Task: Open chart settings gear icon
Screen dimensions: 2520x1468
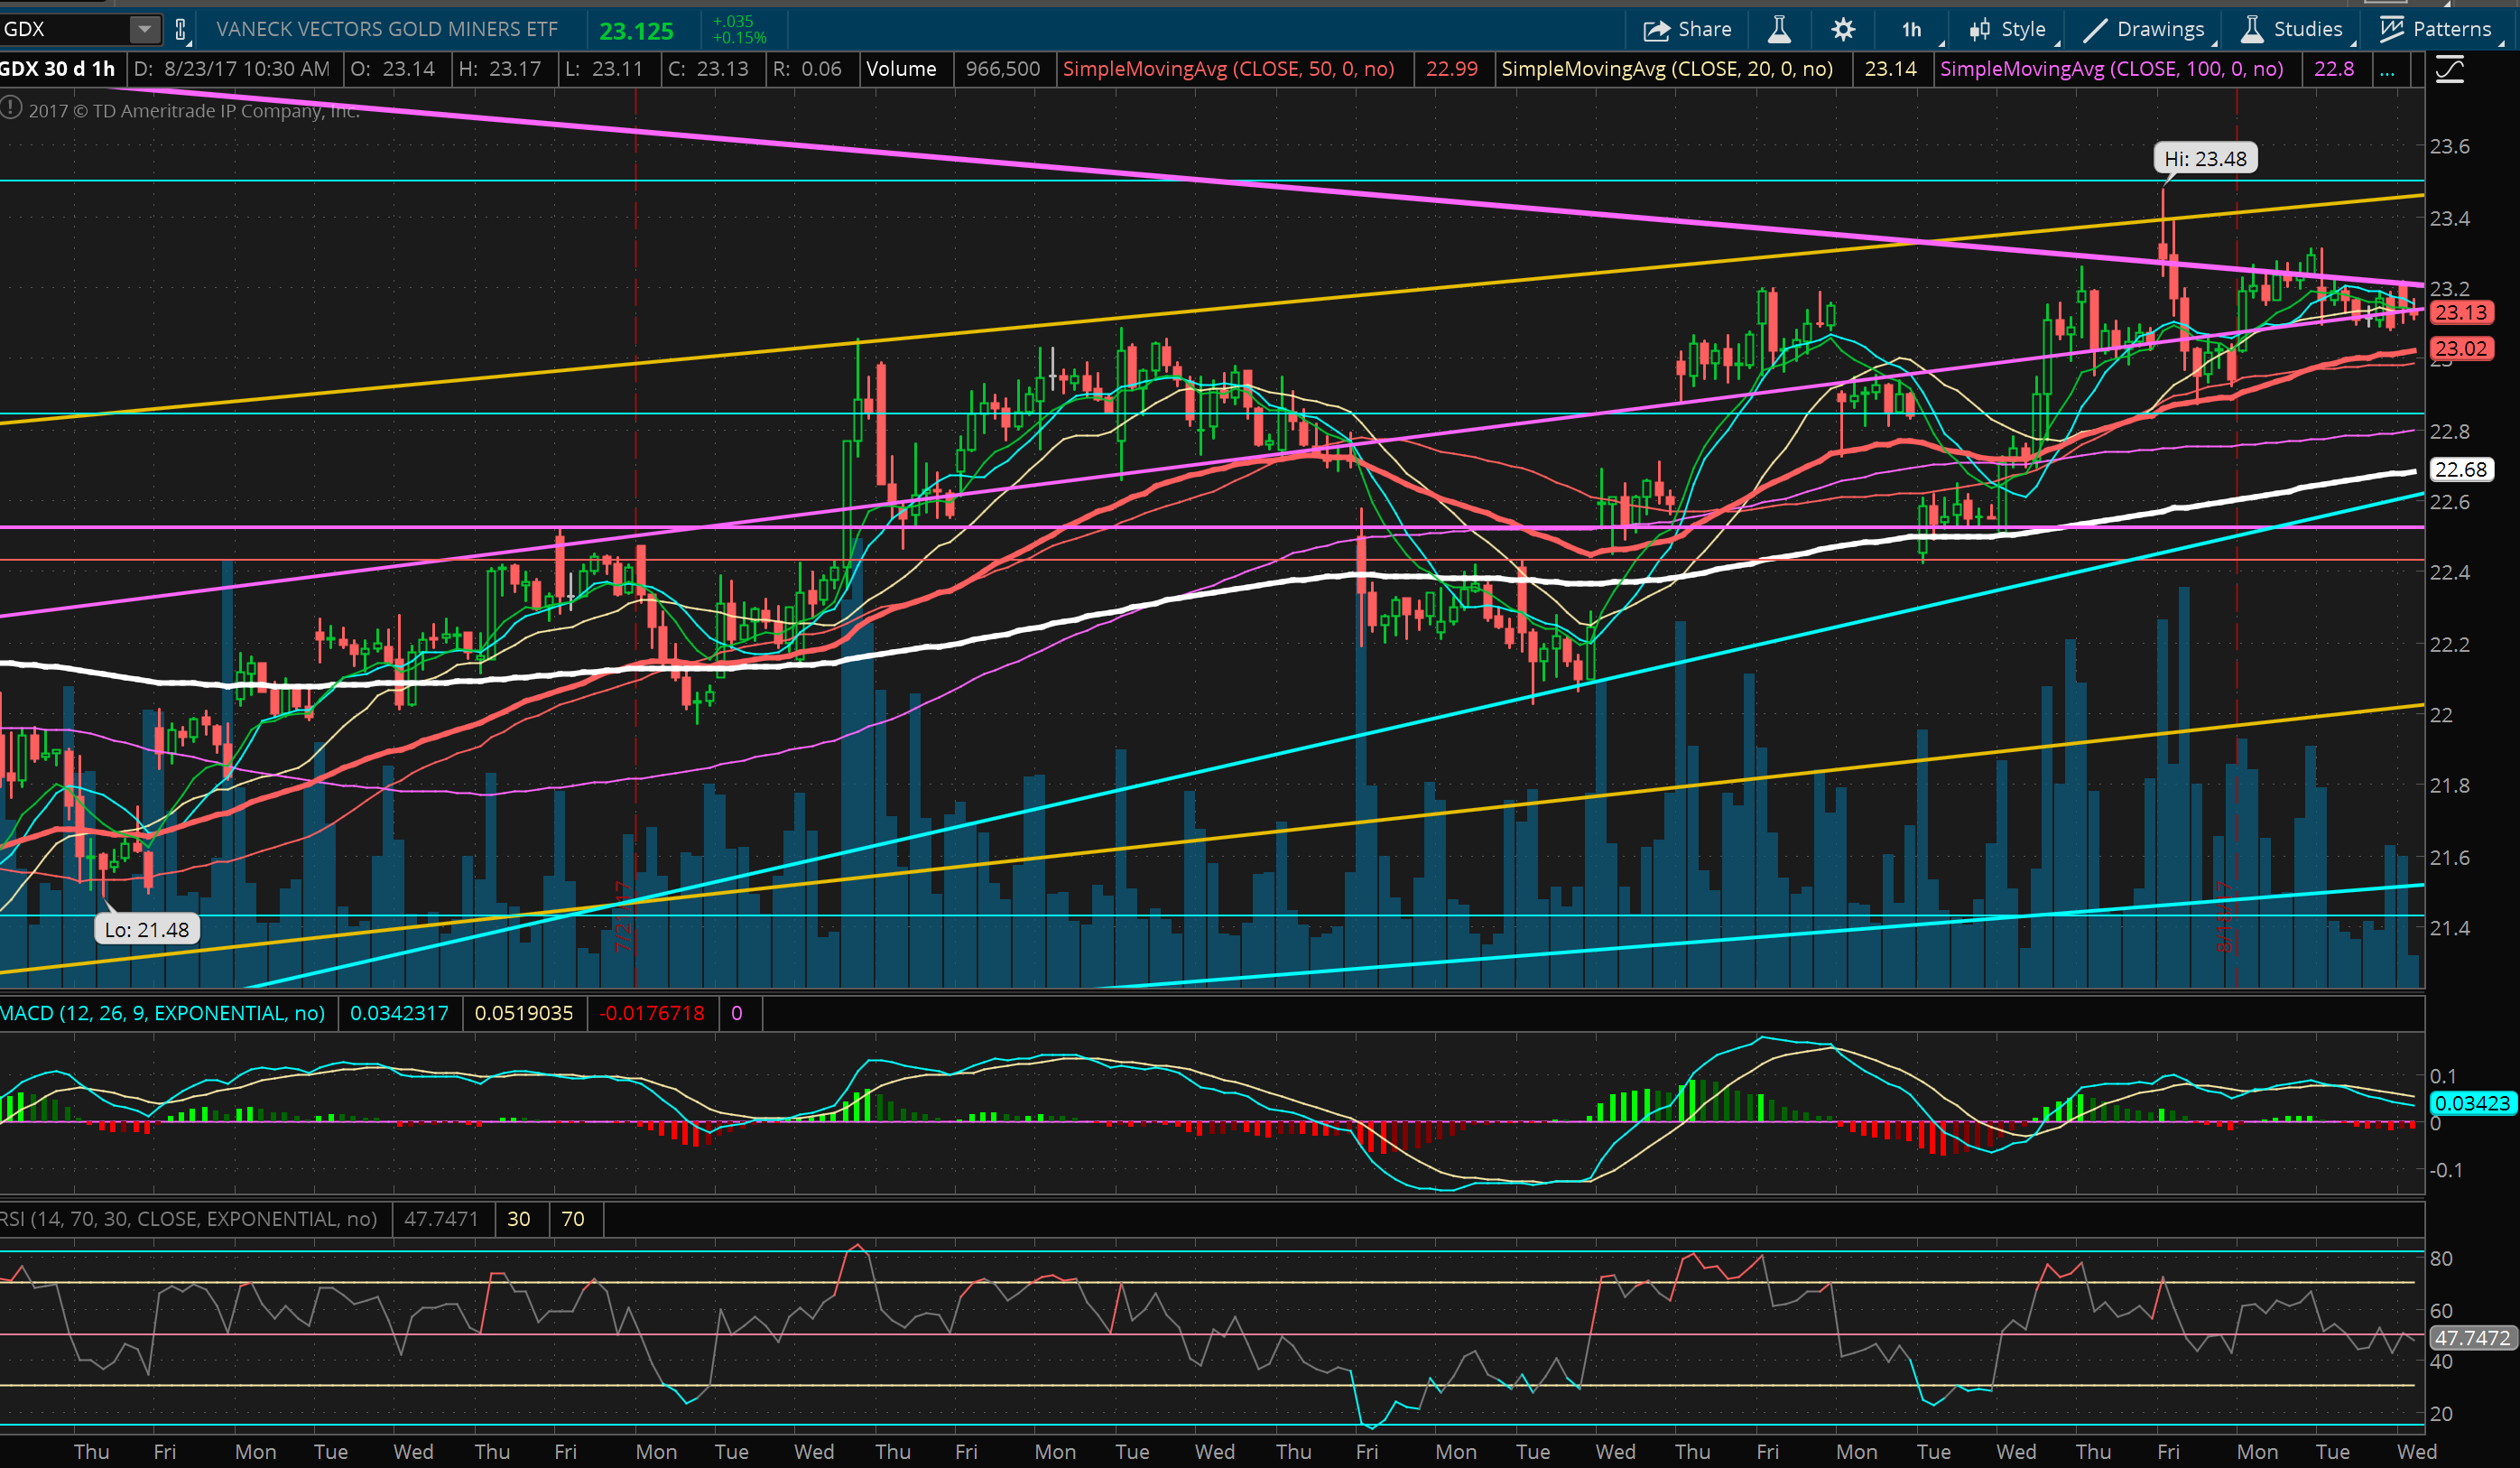Action: click(1843, 29)
